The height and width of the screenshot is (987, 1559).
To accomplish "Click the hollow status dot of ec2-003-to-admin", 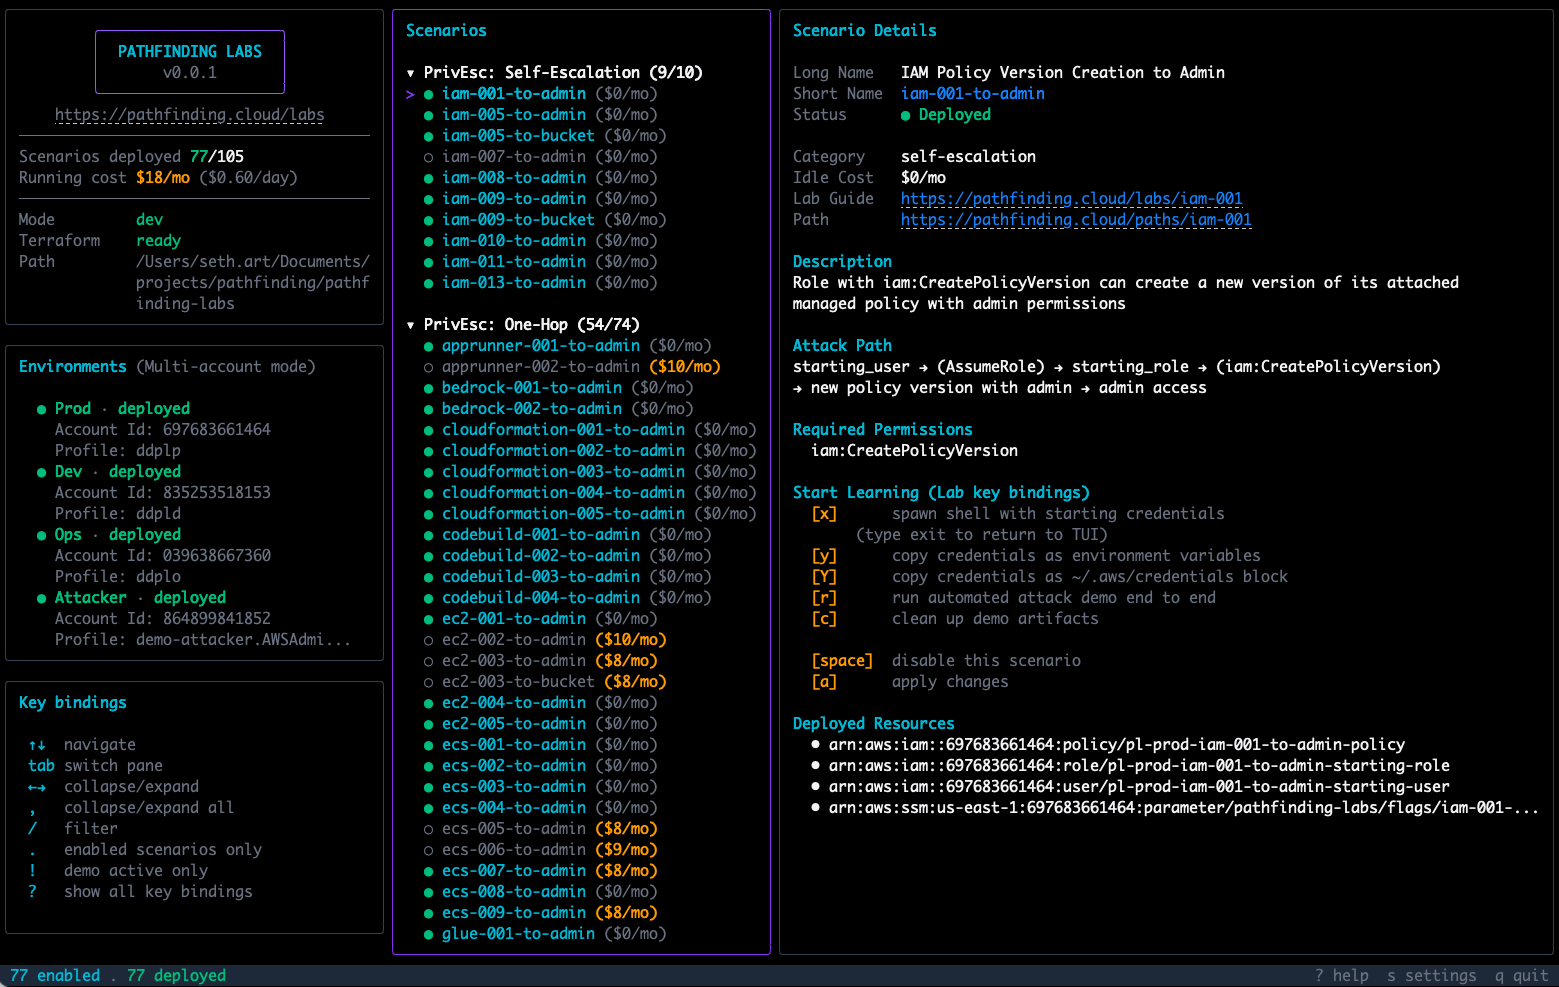I will (429, 661).
